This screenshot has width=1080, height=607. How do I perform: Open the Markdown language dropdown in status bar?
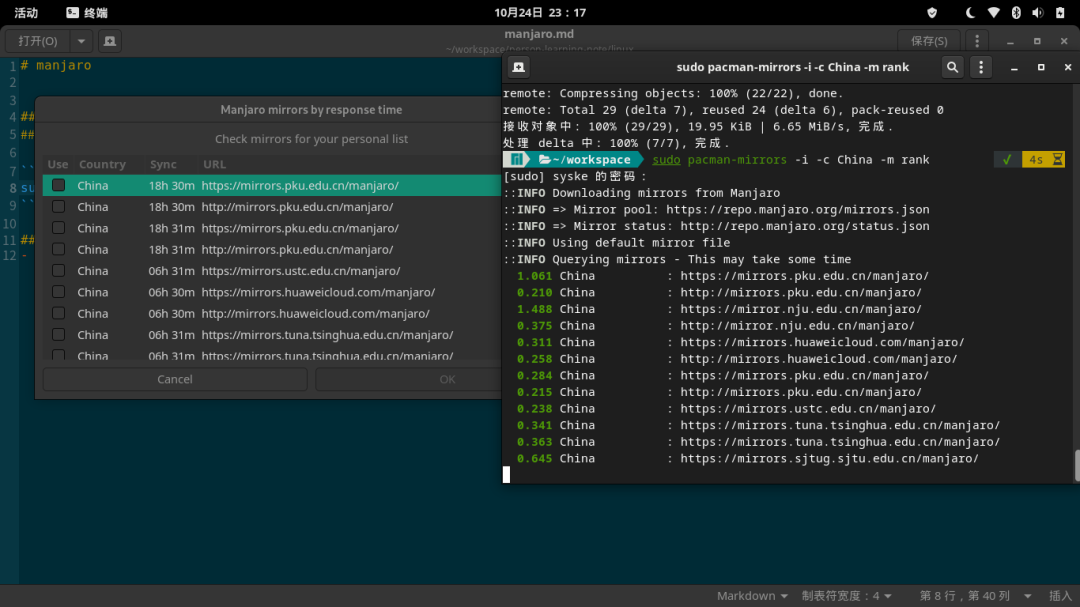pos(751,596)
